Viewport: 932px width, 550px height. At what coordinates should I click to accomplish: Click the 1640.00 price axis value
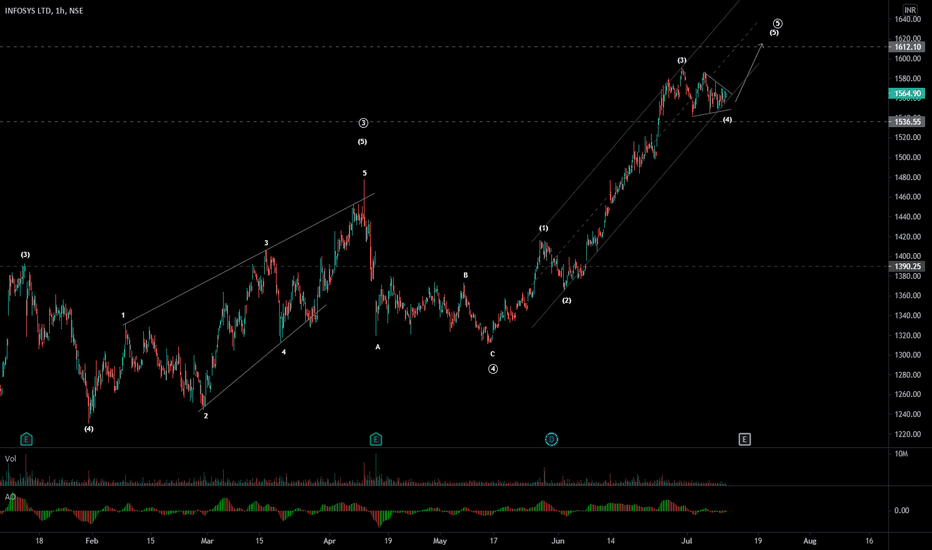coord(908,20)
